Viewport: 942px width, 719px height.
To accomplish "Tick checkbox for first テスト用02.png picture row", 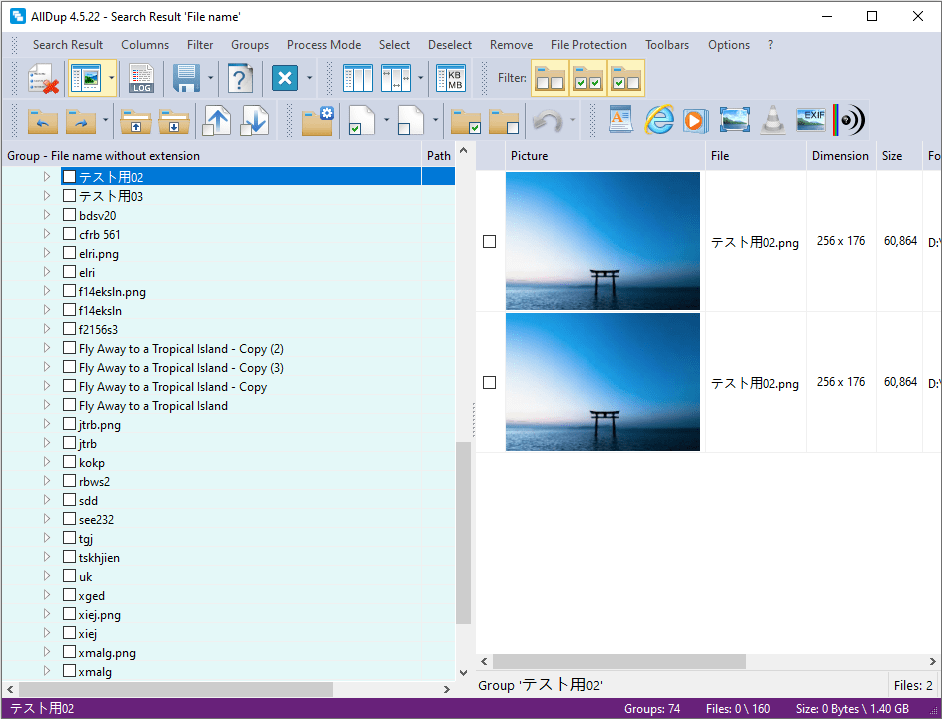I will click(489, 241).
